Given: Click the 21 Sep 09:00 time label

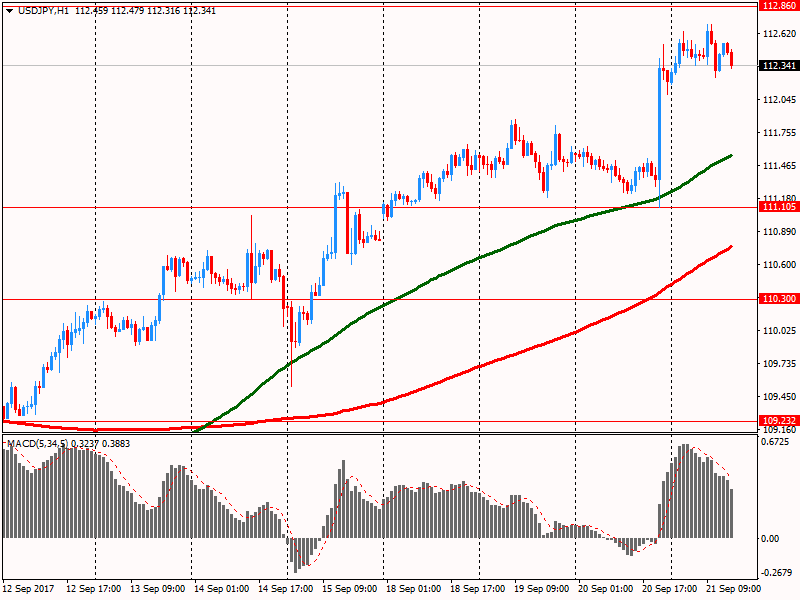Looking at the screenshot, I should tap(733, 588).
